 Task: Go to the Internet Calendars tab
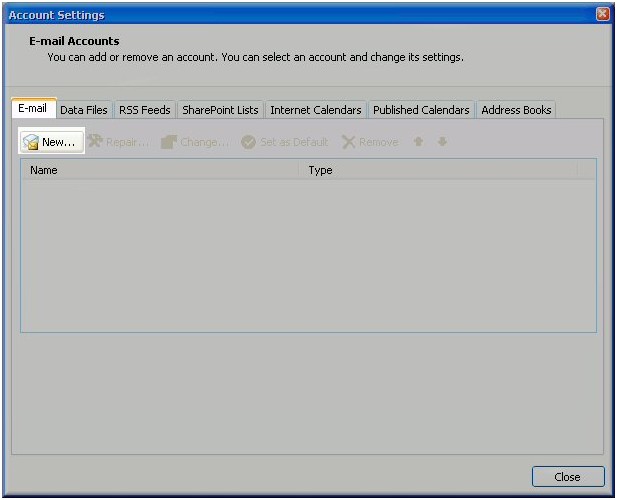pos(316,110)
